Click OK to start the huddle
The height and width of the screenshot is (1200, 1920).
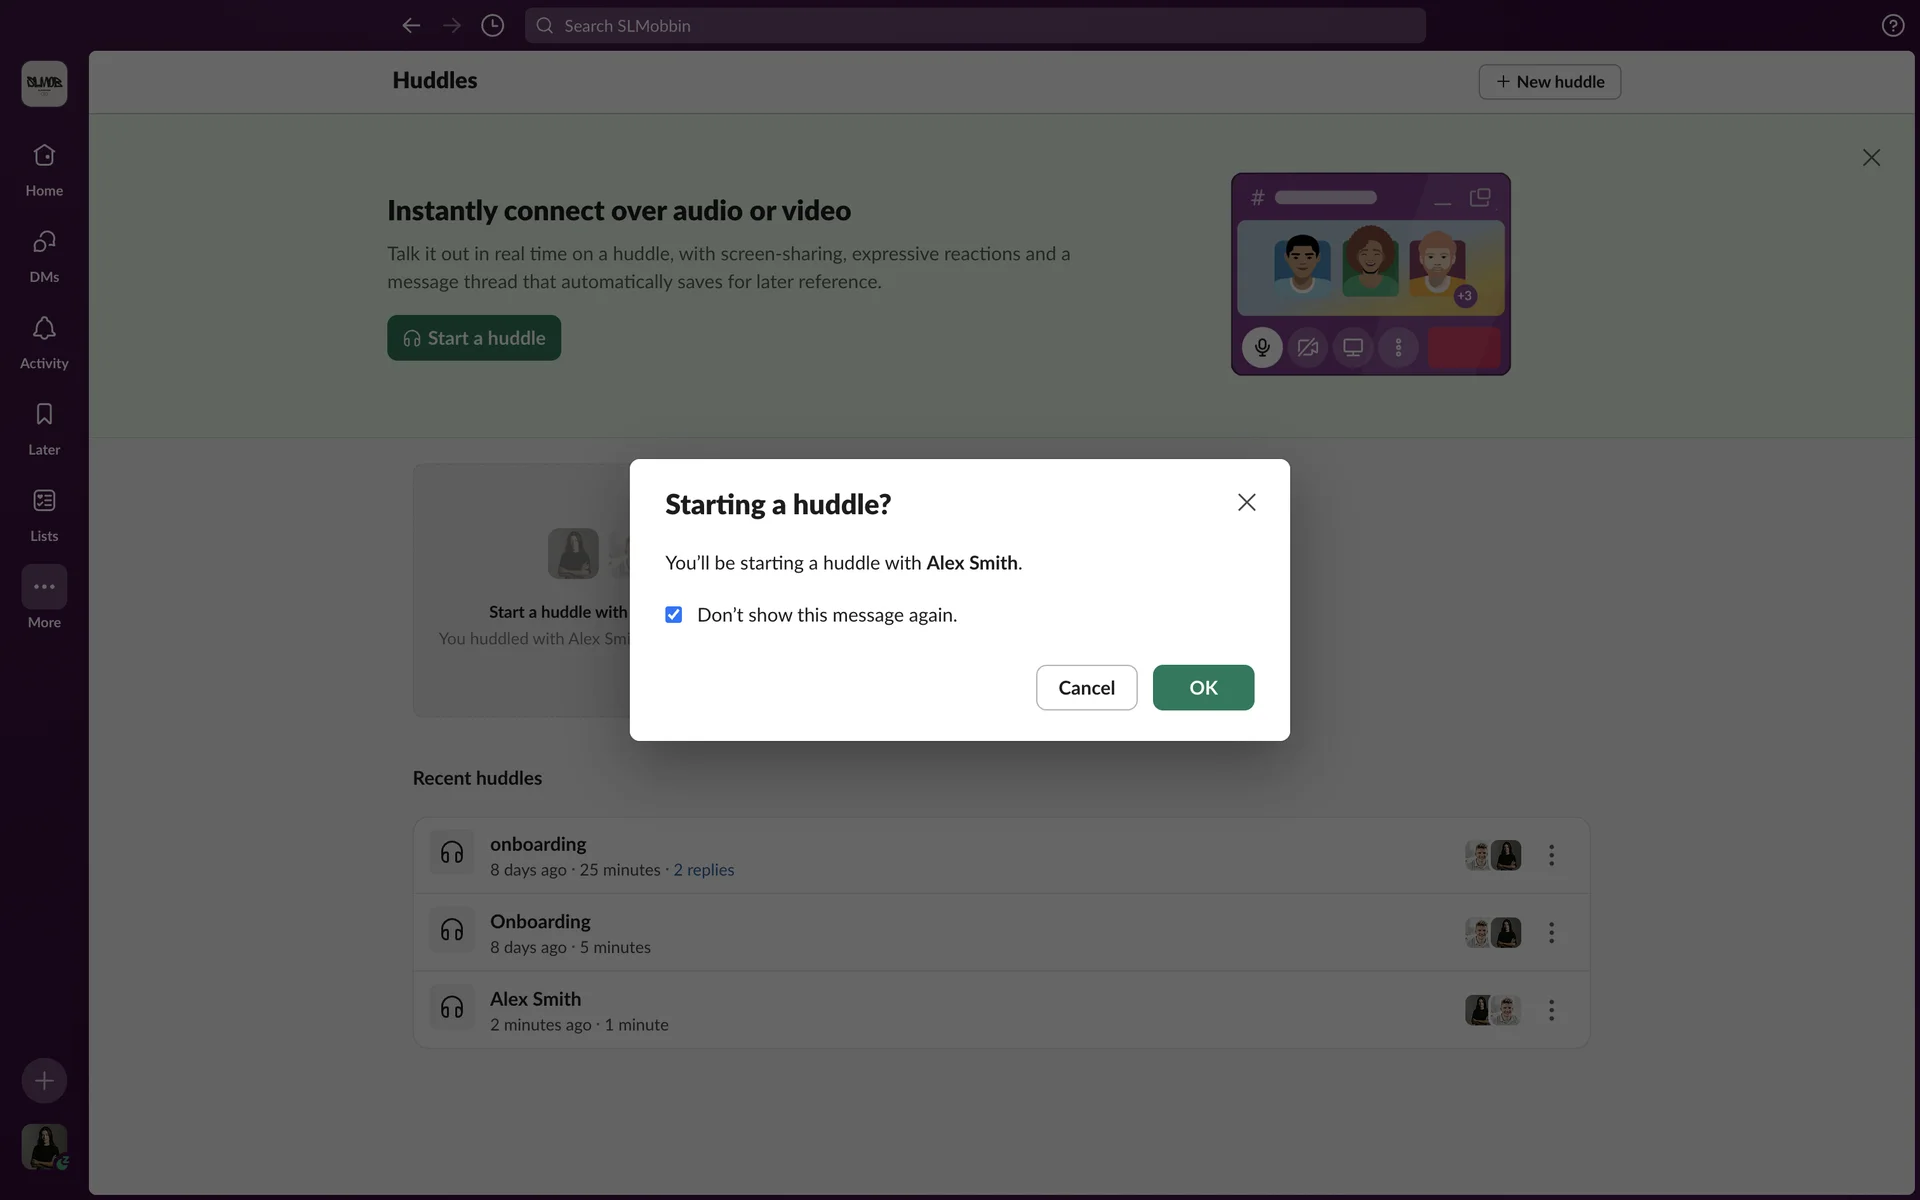click(x=1203, y=688)
